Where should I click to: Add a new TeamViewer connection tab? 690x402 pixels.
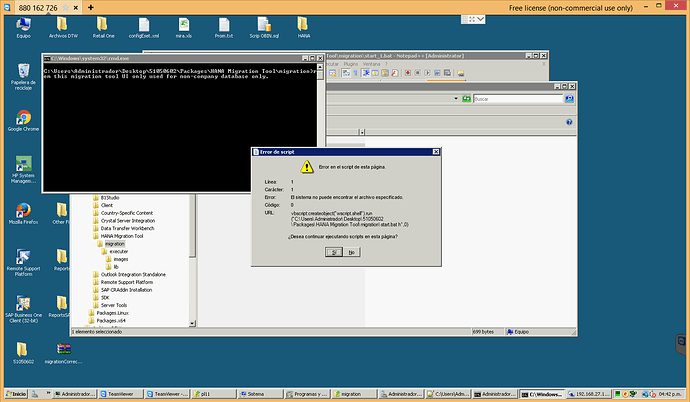coord(91,7)
